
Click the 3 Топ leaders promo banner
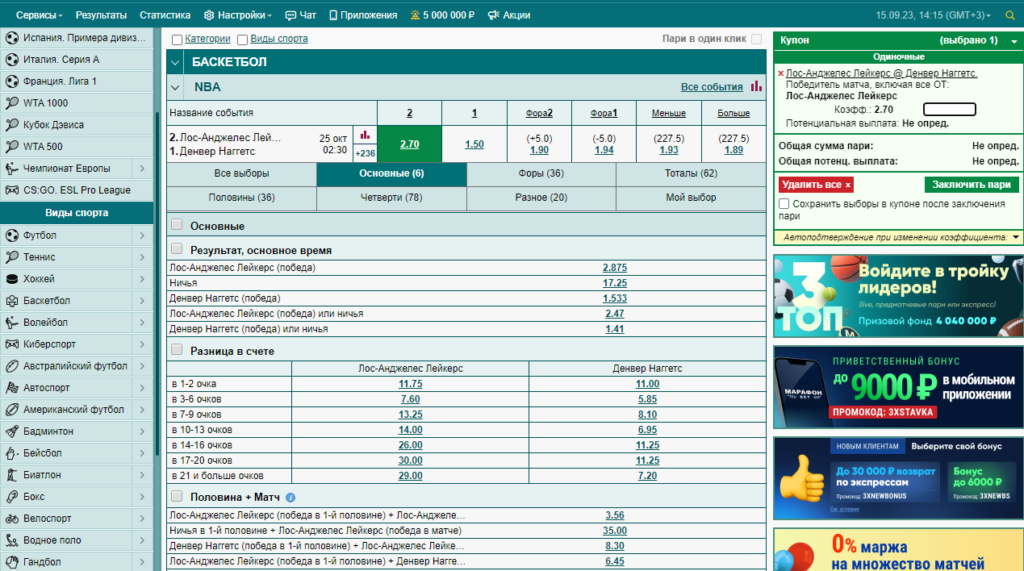tap(899, 296)
